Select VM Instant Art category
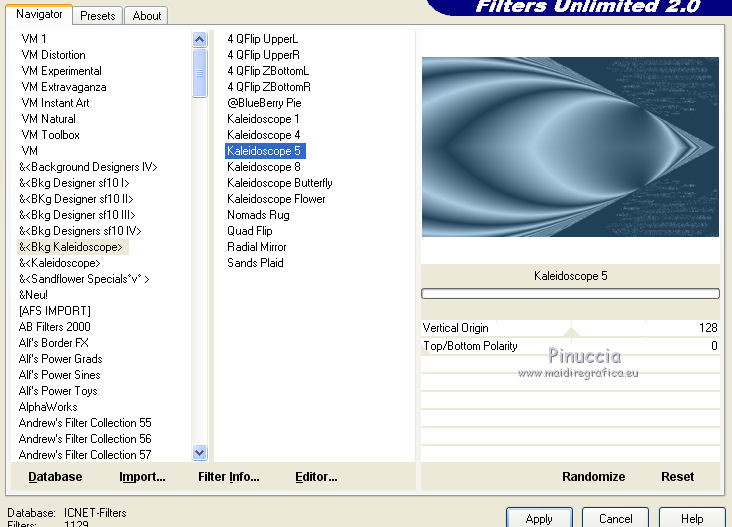Screen dimensions: 732x527 coord(56,103)
